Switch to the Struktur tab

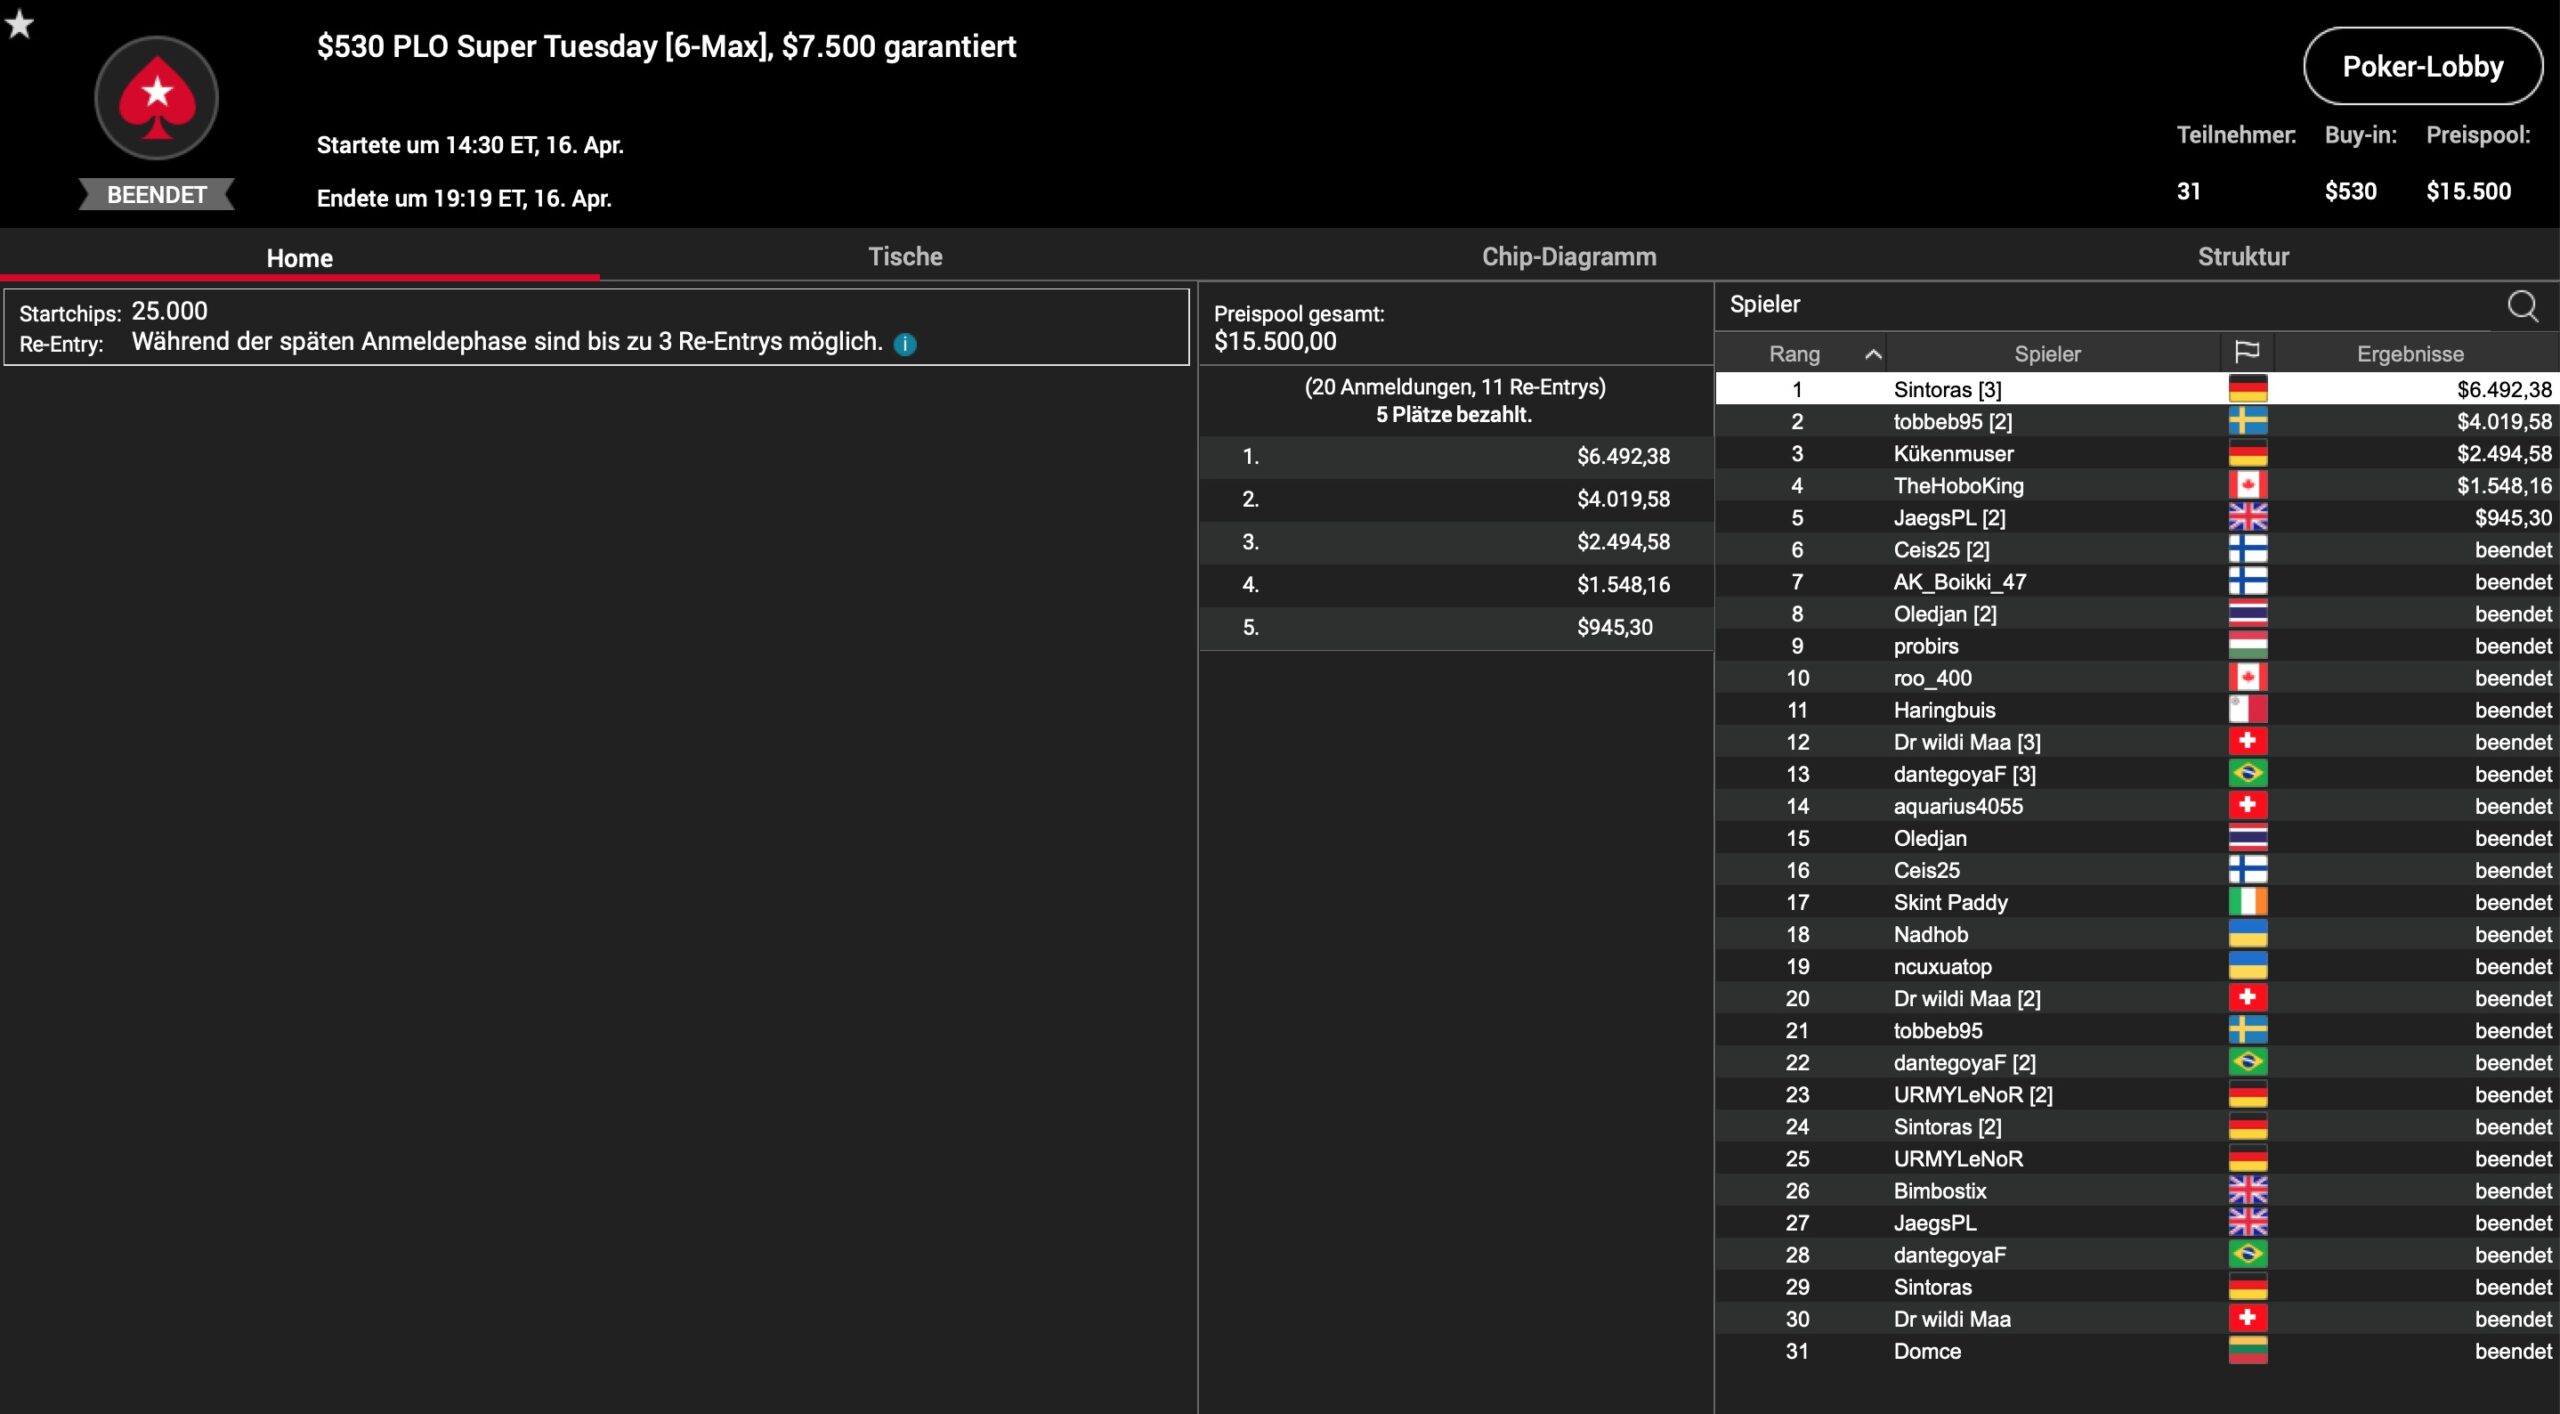click(x=2242, y=257)
